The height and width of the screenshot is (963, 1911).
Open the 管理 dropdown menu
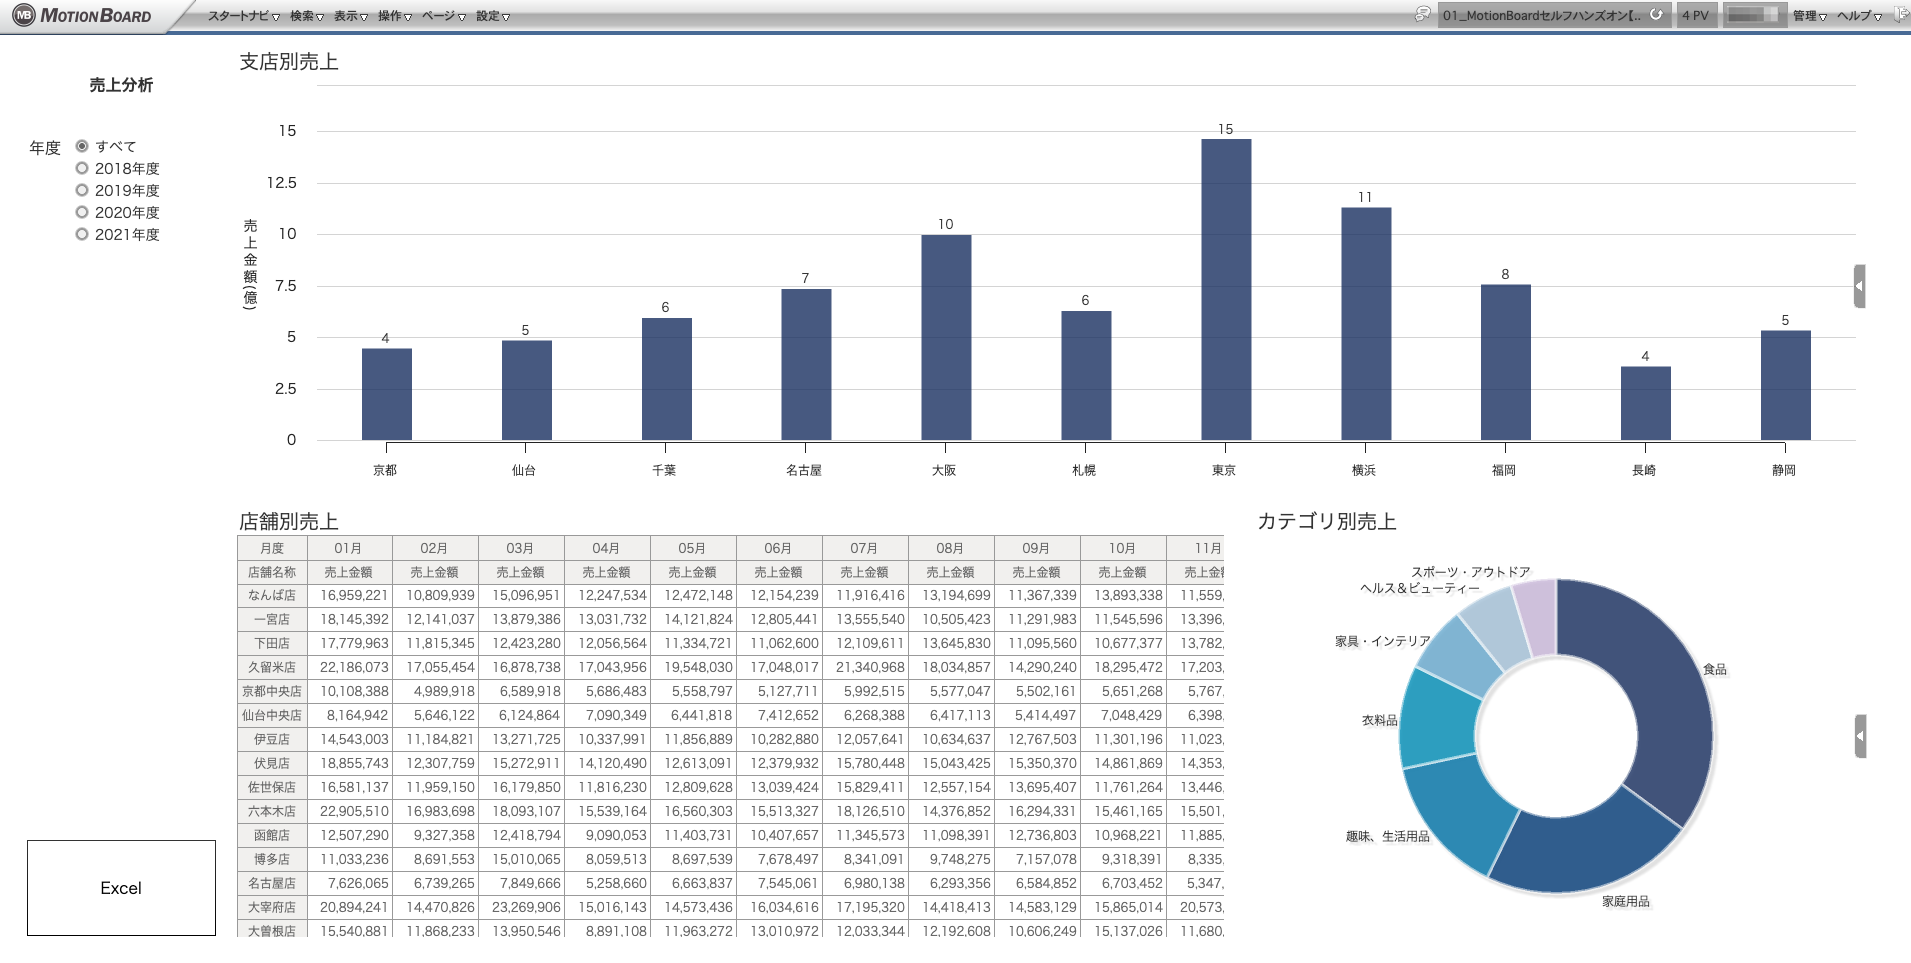(1809, 16)
